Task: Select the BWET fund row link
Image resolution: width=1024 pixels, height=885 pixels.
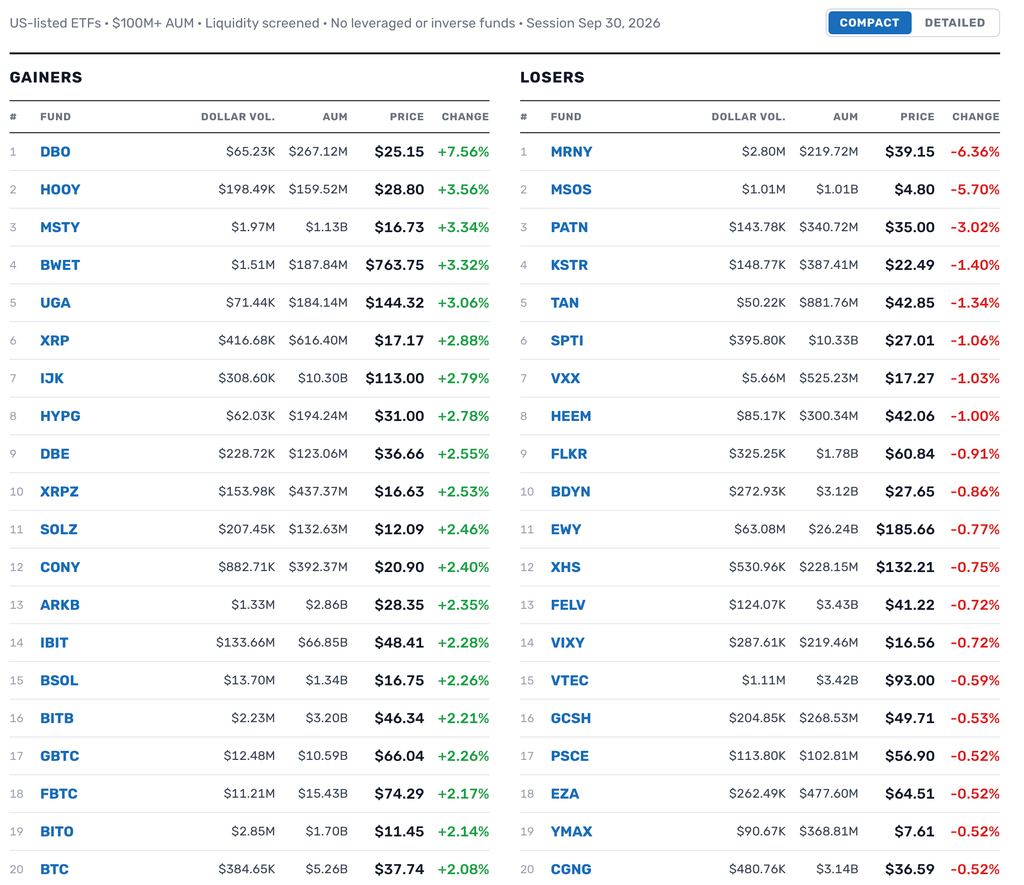Action: [60, 265]
